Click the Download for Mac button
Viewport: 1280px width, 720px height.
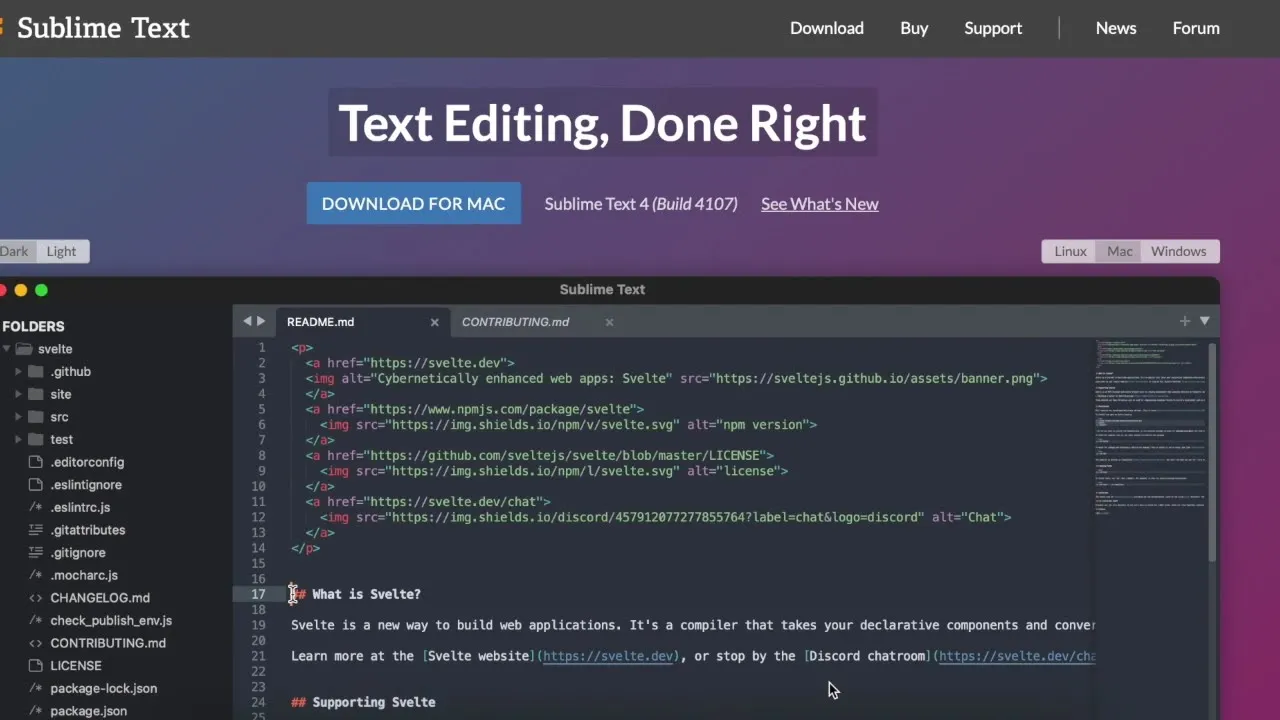coord(413,203)
